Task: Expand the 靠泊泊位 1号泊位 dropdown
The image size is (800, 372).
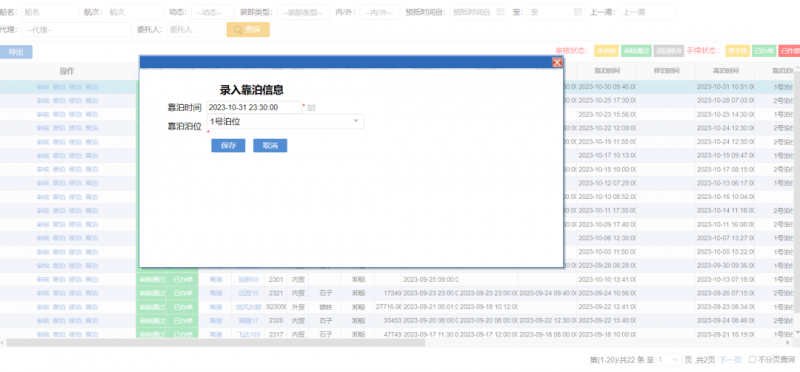Action: coord(285,121)
